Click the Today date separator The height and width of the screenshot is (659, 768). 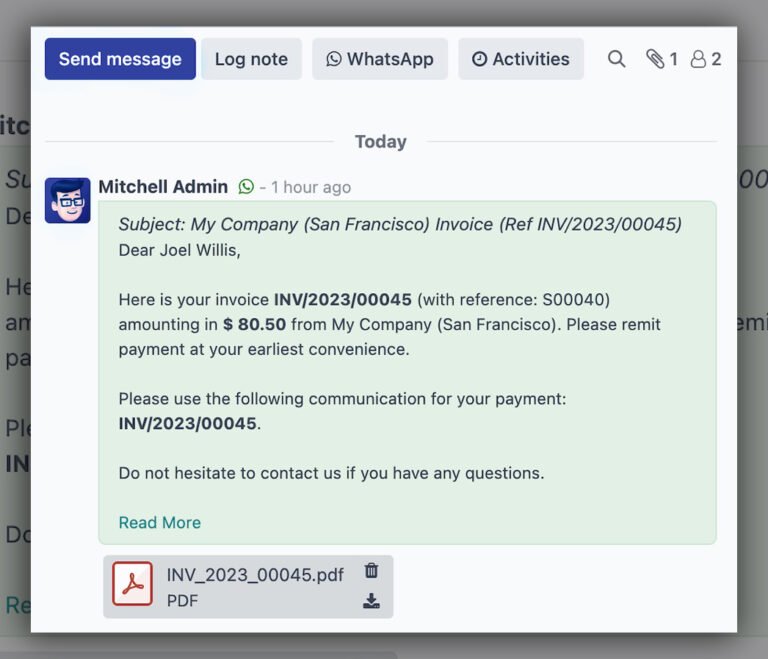(381, 142)
